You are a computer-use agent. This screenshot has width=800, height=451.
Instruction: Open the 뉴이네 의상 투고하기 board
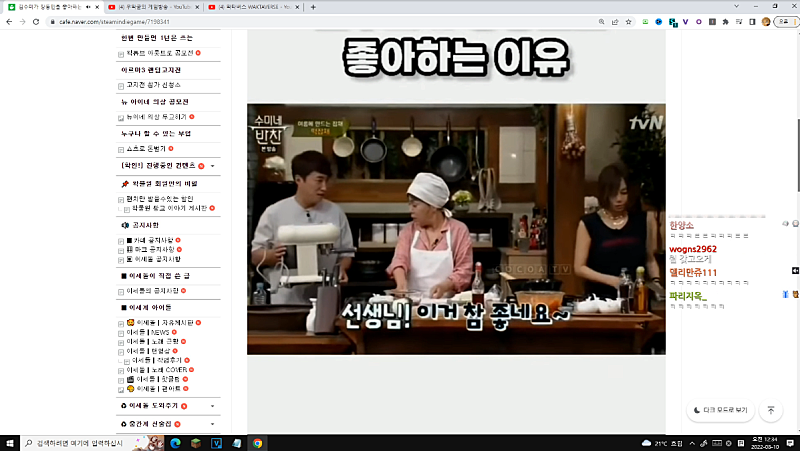(x=156, y=117)
